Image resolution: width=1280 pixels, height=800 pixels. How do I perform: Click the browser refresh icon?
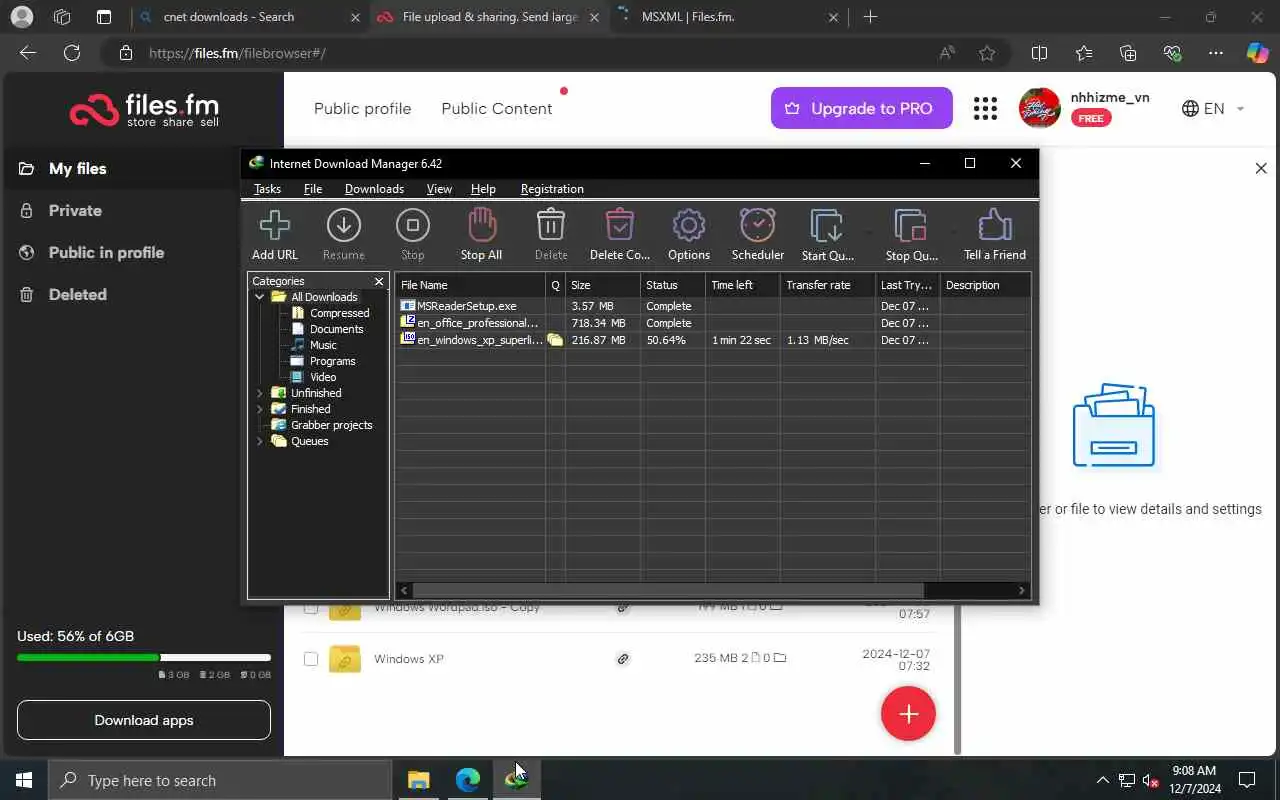pyautogui.click(x=72, y=53)
